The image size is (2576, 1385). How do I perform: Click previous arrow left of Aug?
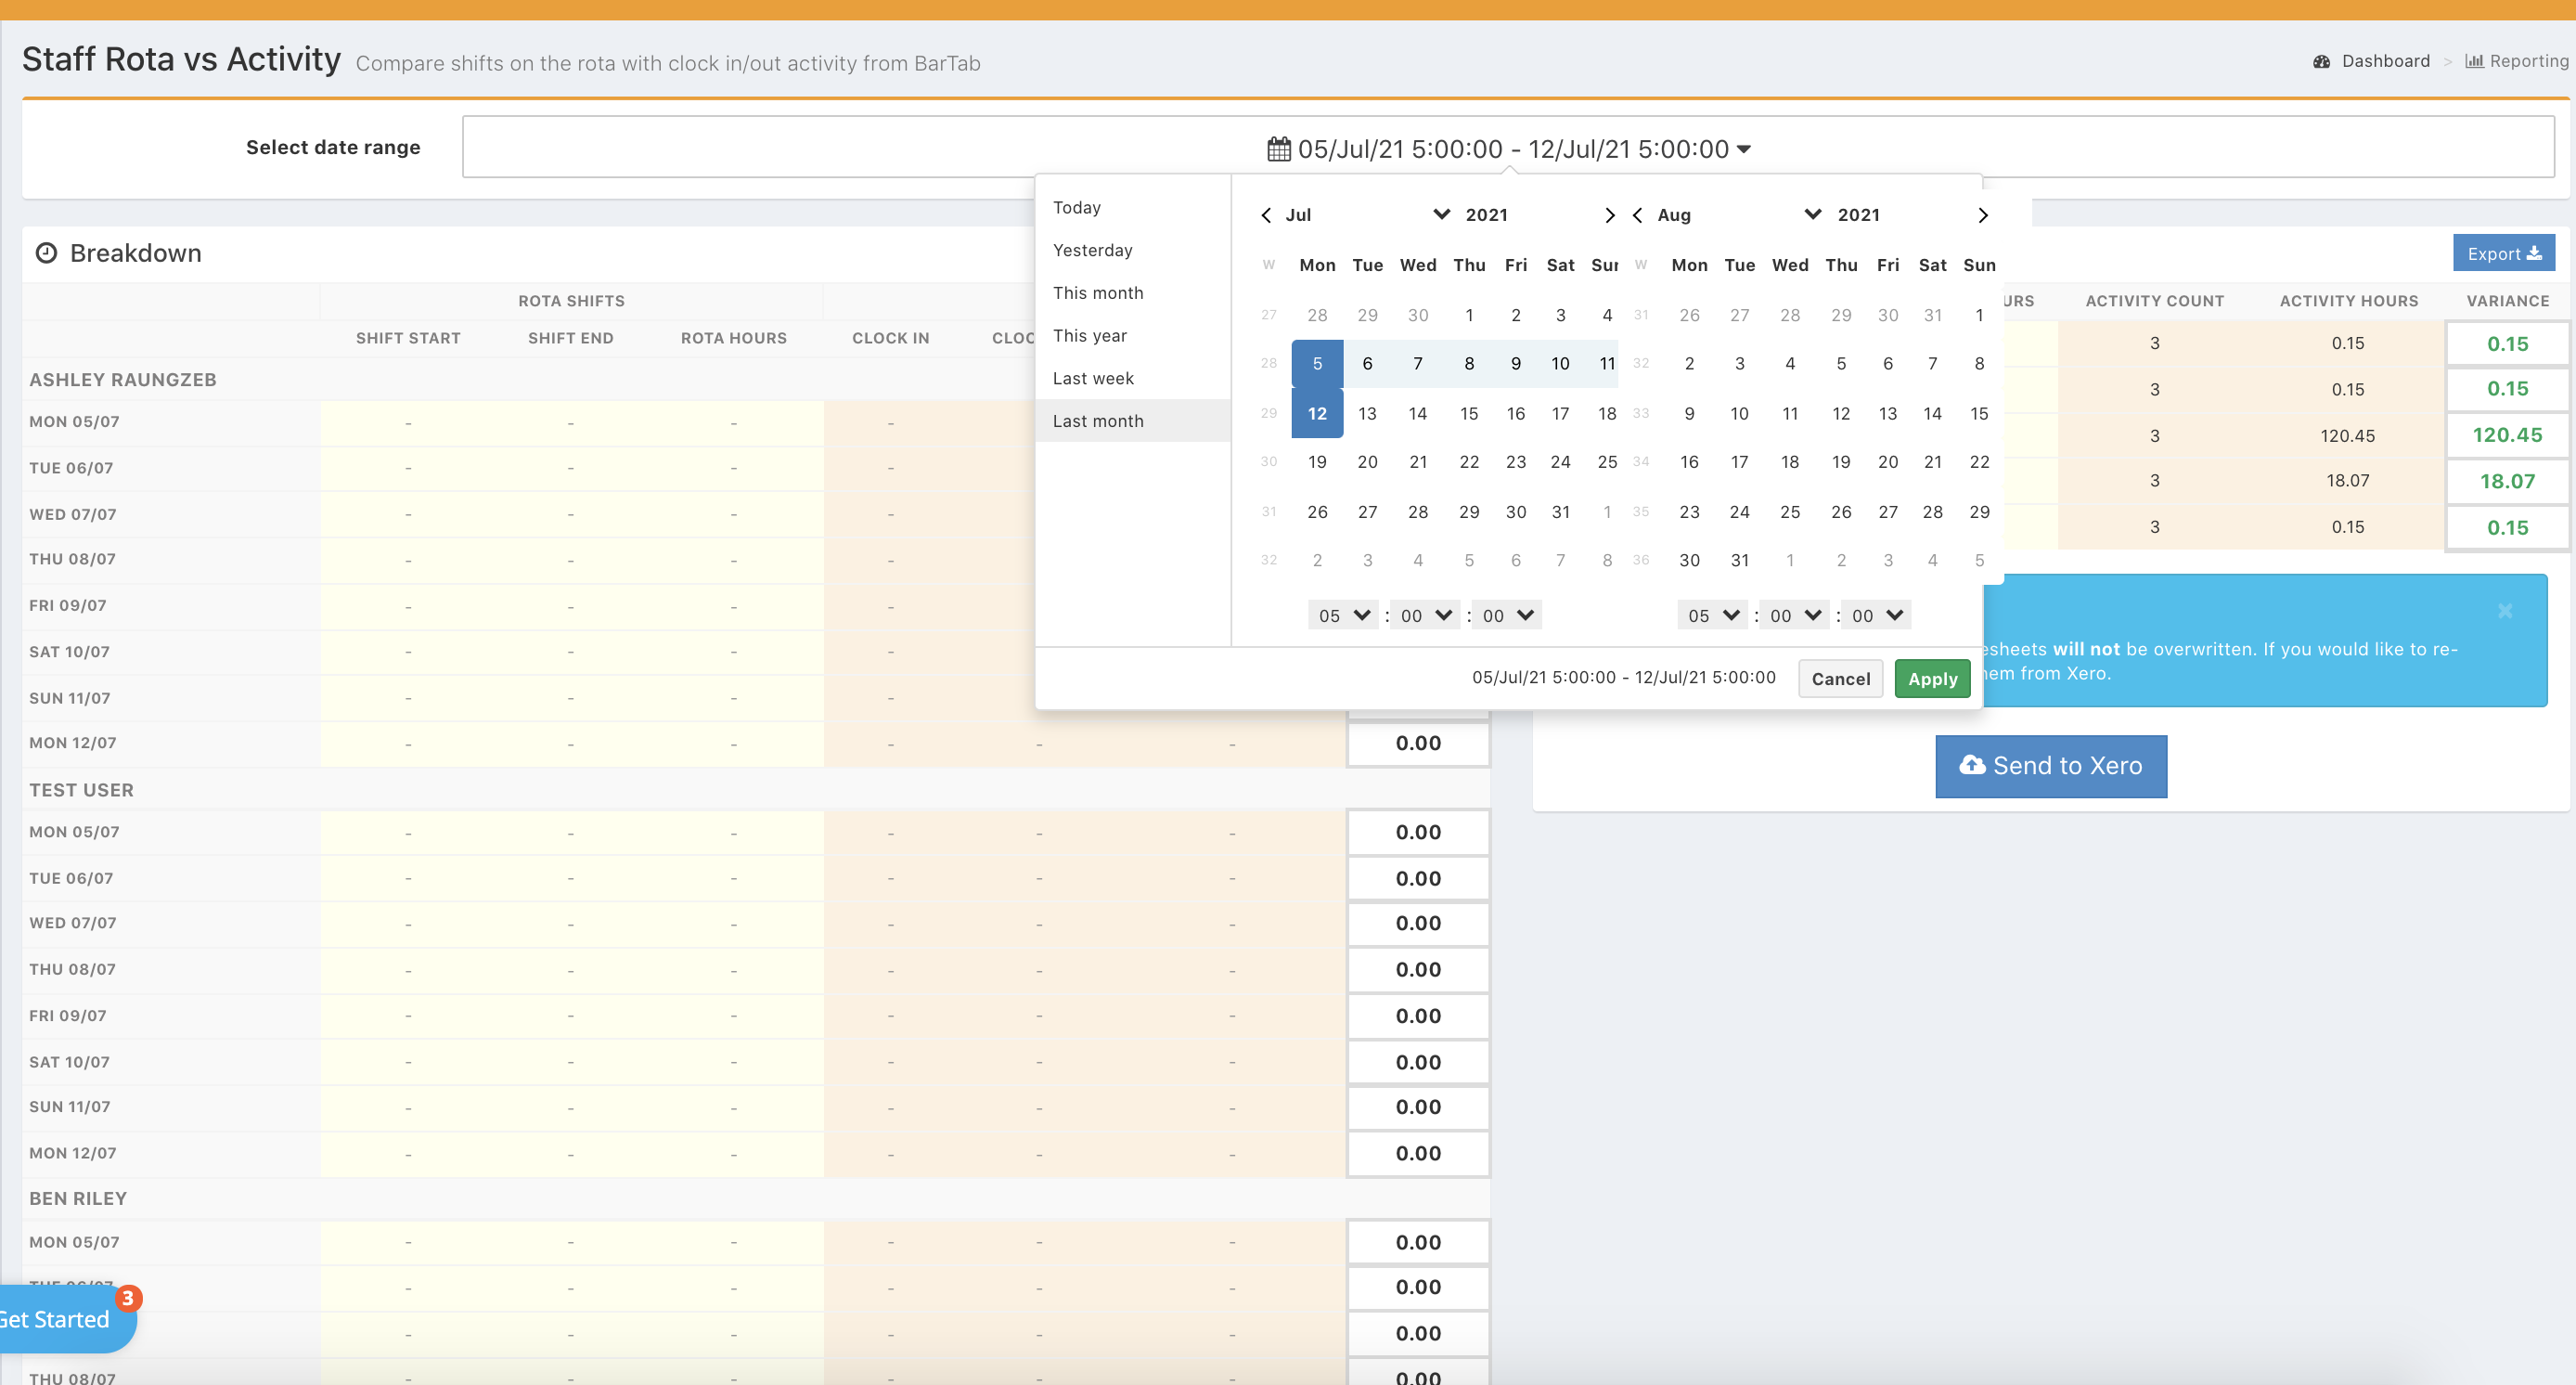[1637, 215]
